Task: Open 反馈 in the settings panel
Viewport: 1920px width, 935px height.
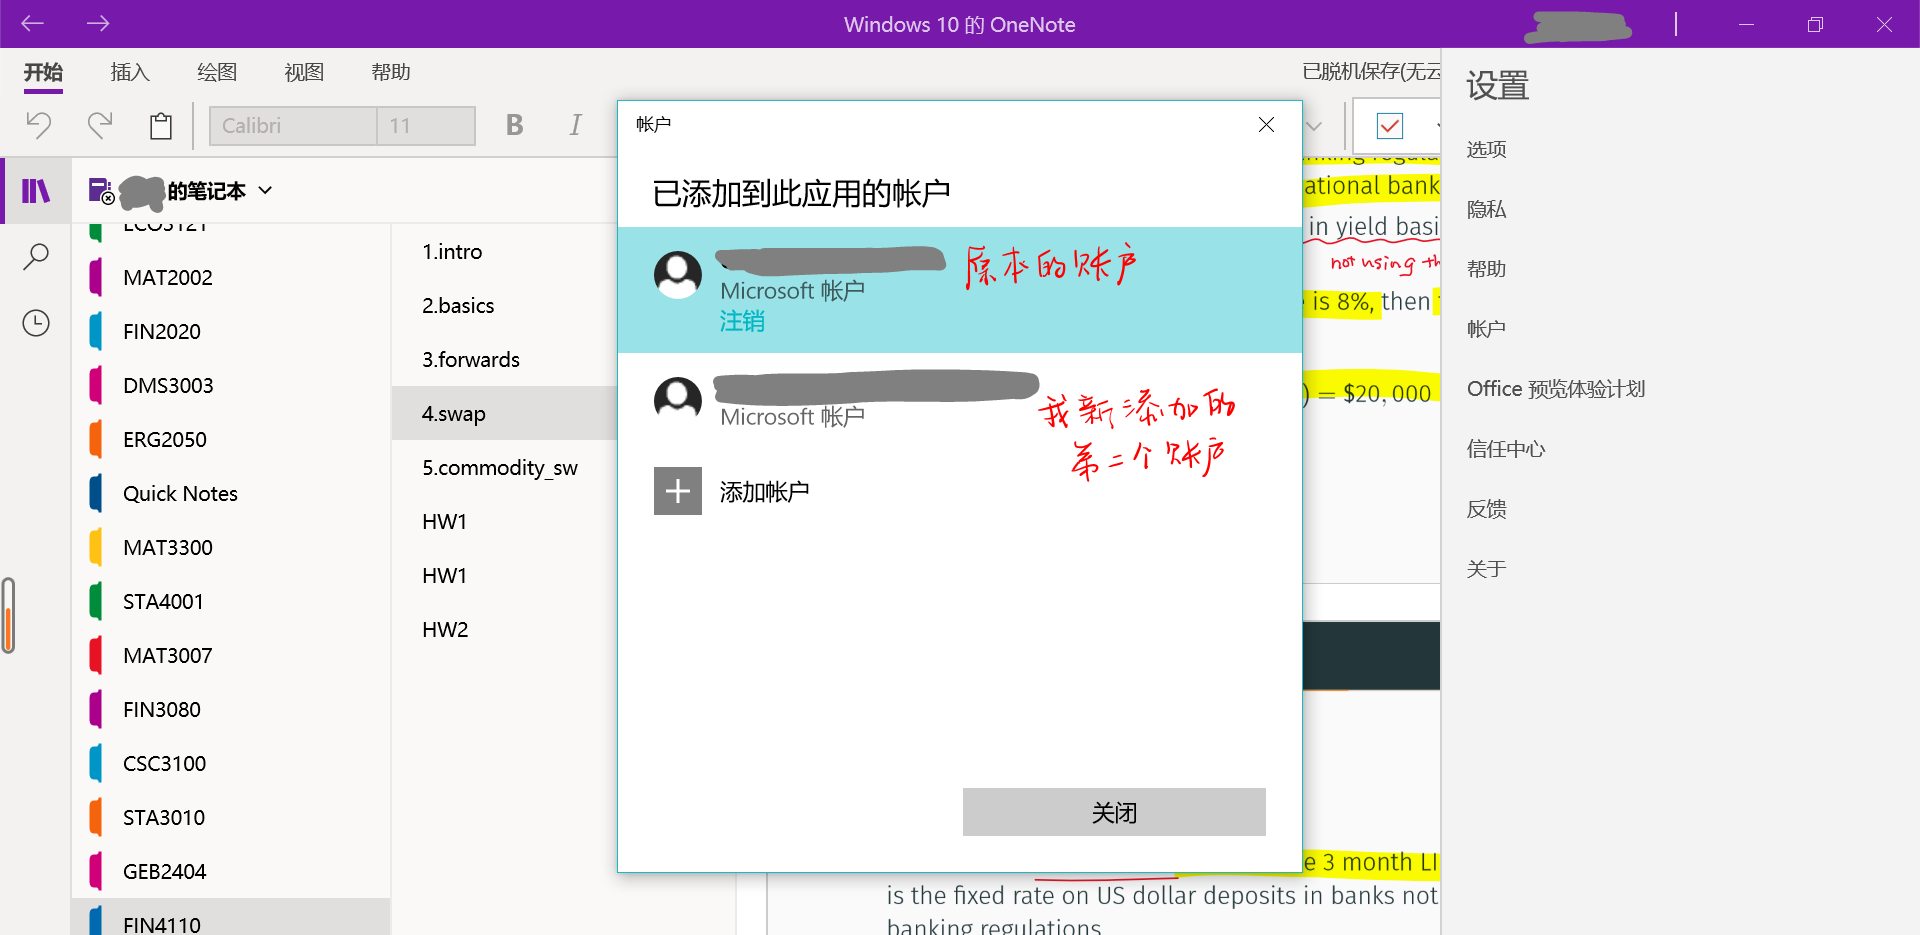Action: point(1486,509)
